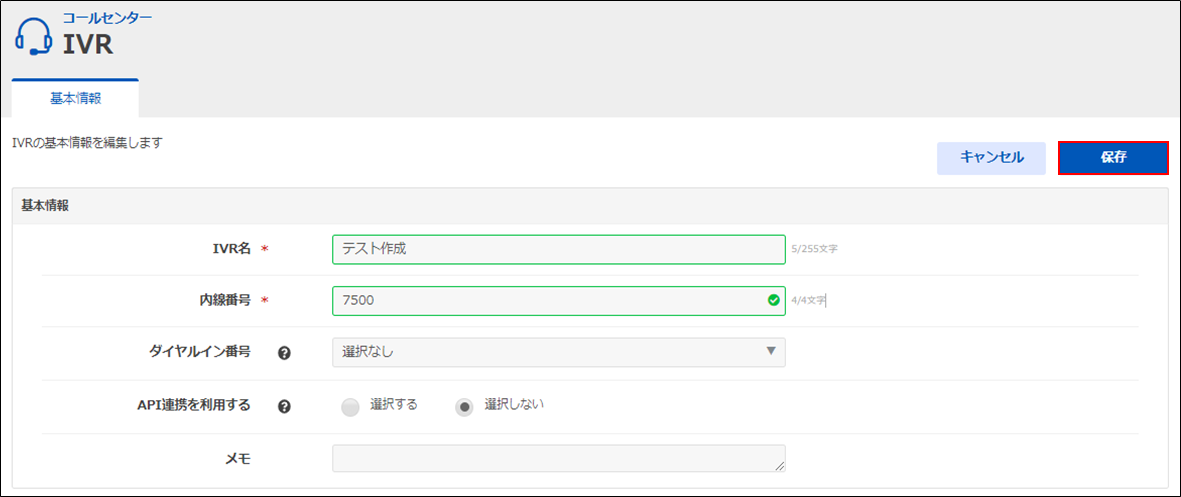Show help for ダイヤルイン番号 question icon
The image size is (1181, 497).
[x=284, y=353]
